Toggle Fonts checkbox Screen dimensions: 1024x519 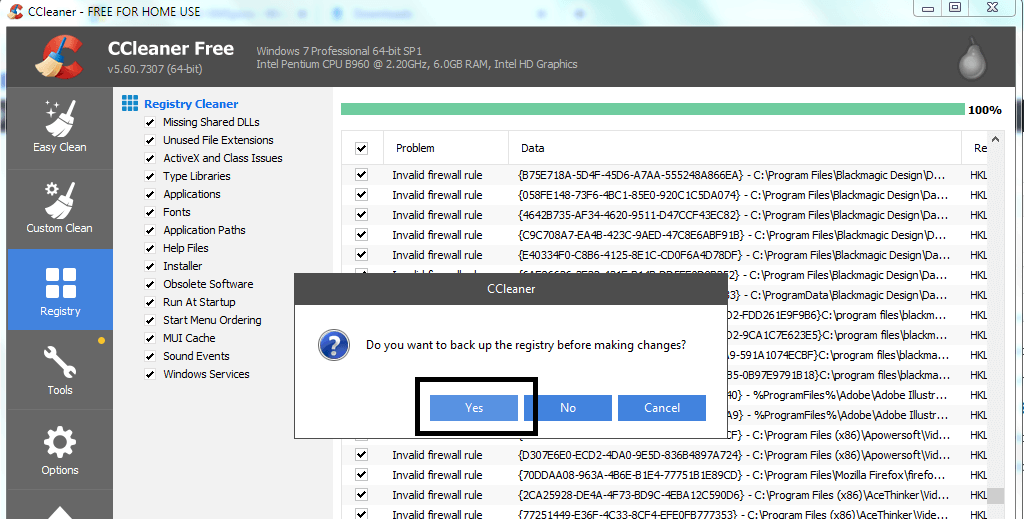pos(150,212)
